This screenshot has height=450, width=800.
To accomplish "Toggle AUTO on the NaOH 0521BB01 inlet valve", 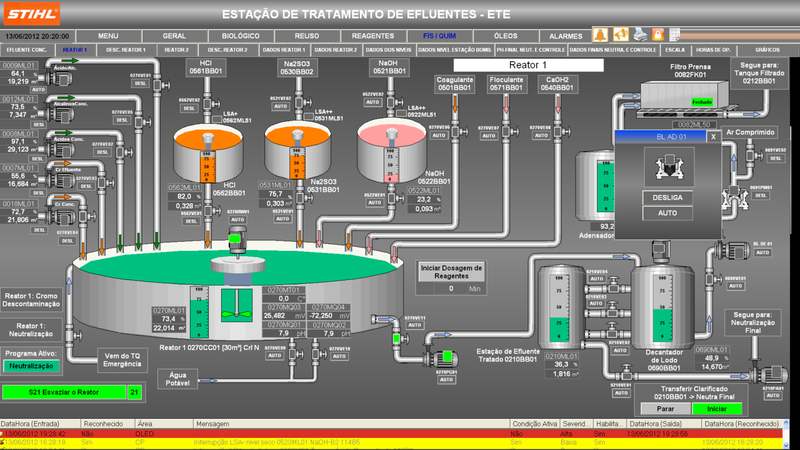I will [x=372, y=102].
